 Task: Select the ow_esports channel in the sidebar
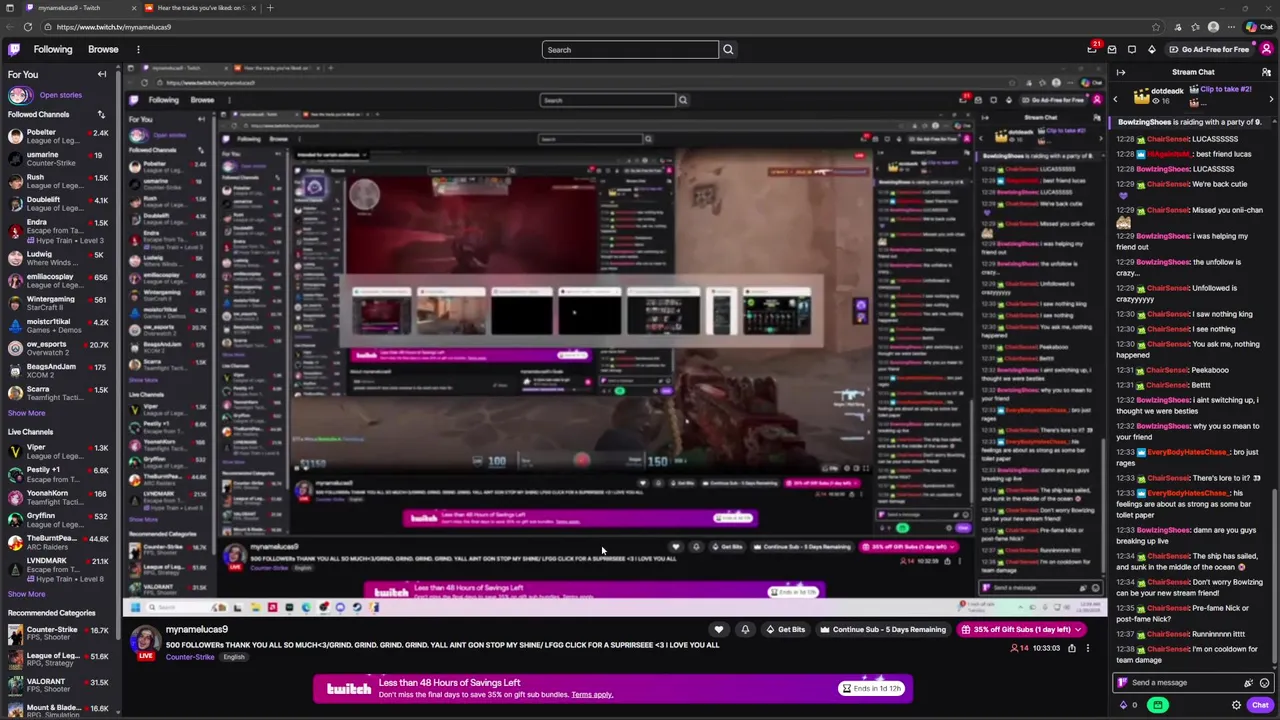58,348
